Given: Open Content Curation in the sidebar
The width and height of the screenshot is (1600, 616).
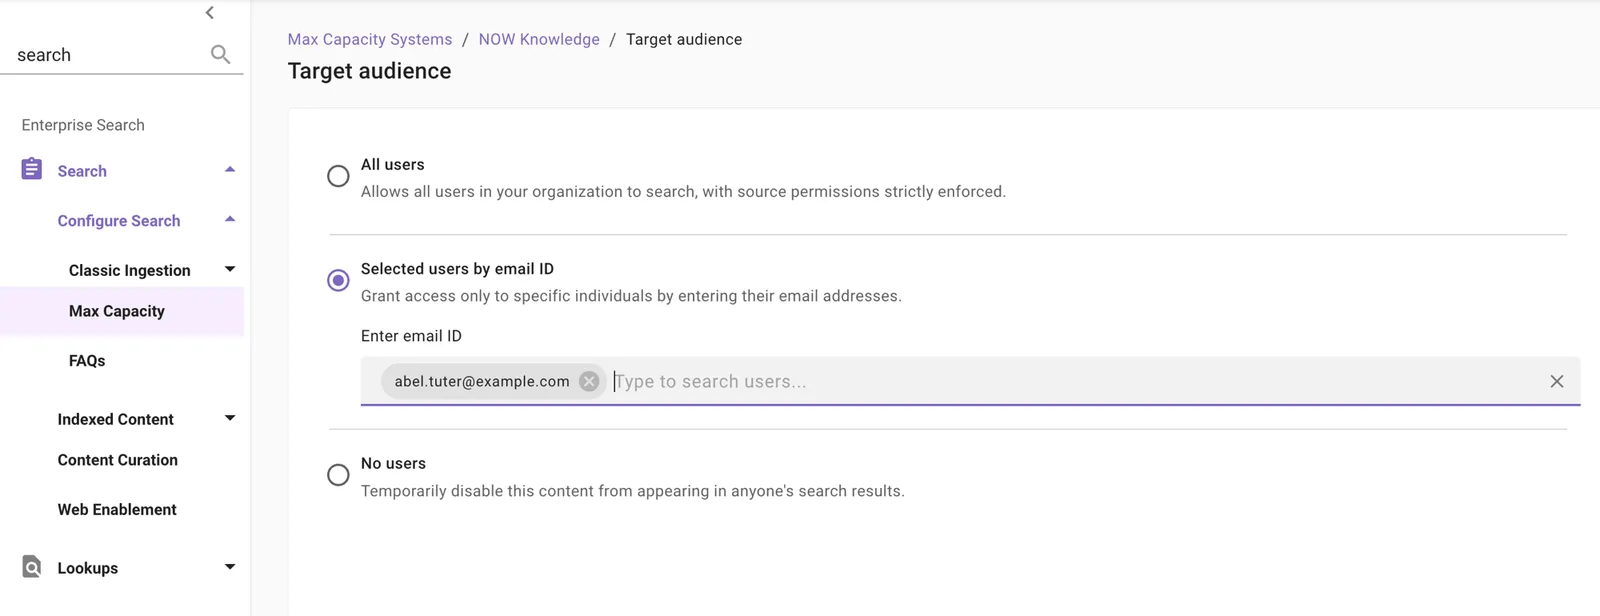Looking at the screenshot, I should click(x=118, y=460).
